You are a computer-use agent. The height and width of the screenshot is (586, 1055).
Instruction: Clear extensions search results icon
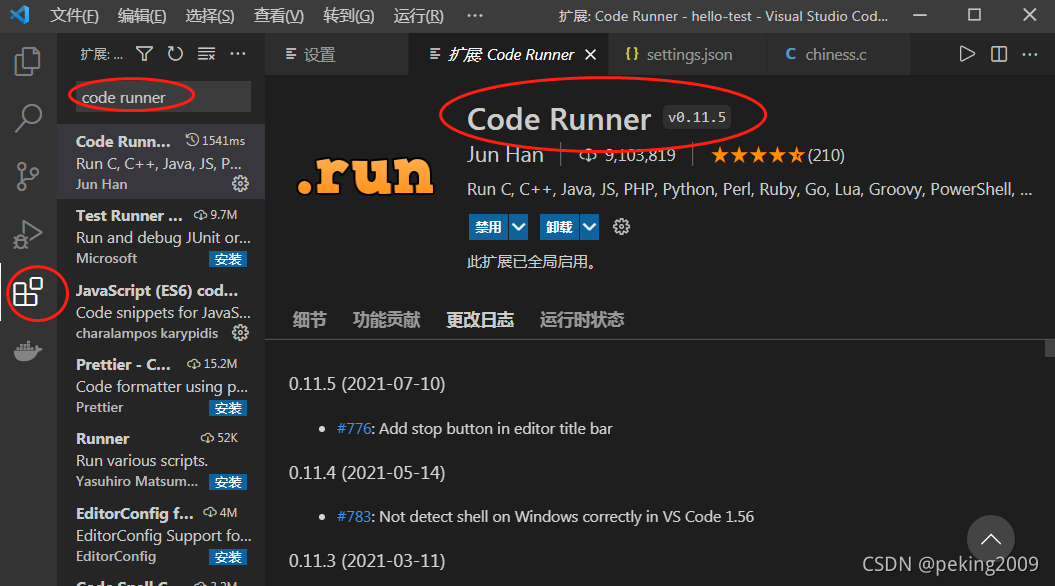click(207, 54)
